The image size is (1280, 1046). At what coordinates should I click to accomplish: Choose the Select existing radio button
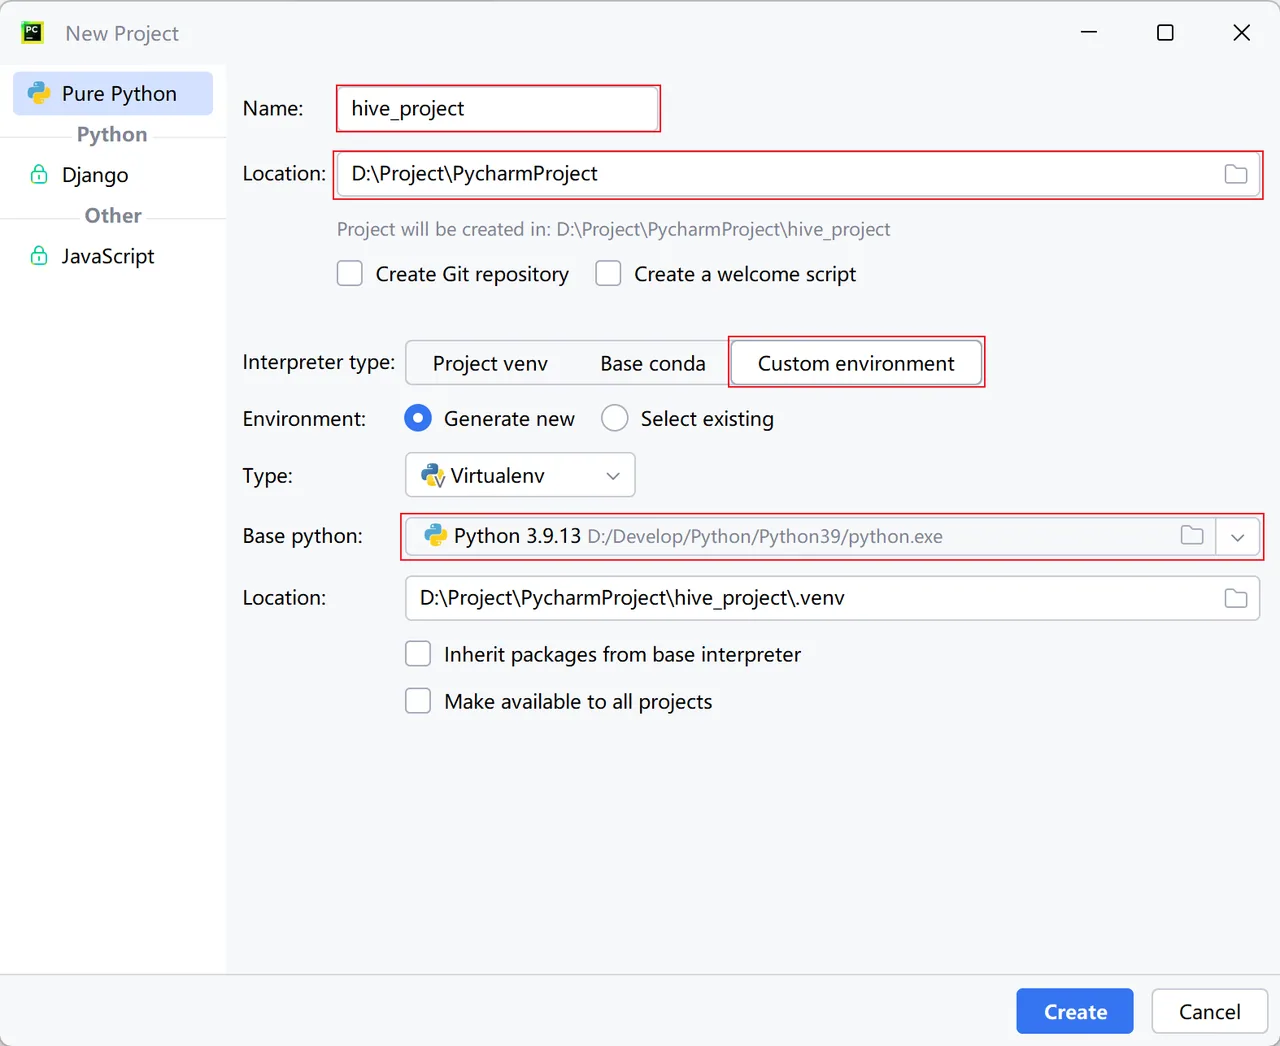tap(615, 418)
